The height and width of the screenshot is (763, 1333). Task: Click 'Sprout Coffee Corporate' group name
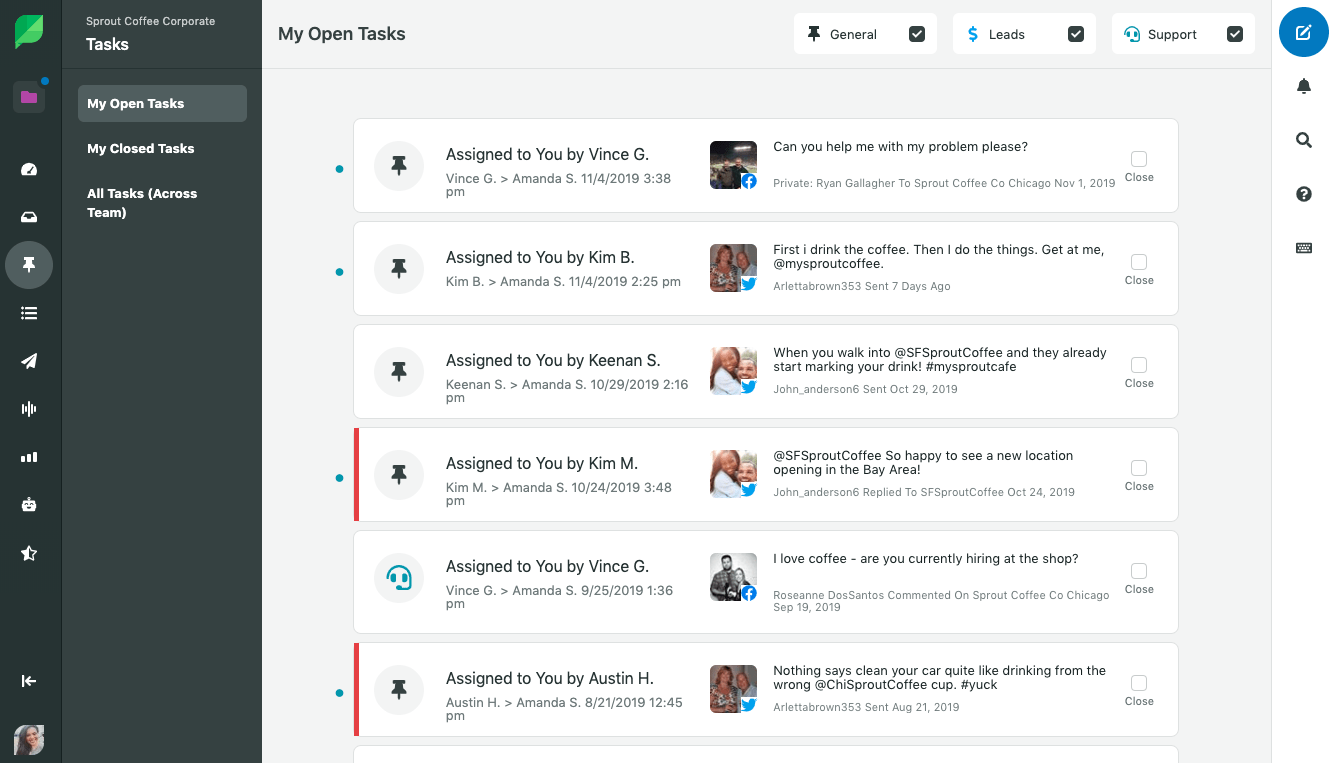[x=150, y=21]
